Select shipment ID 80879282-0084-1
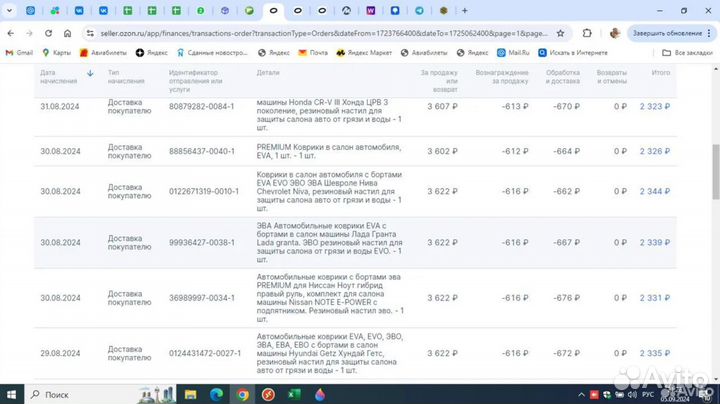 click(x=202, y=107)
